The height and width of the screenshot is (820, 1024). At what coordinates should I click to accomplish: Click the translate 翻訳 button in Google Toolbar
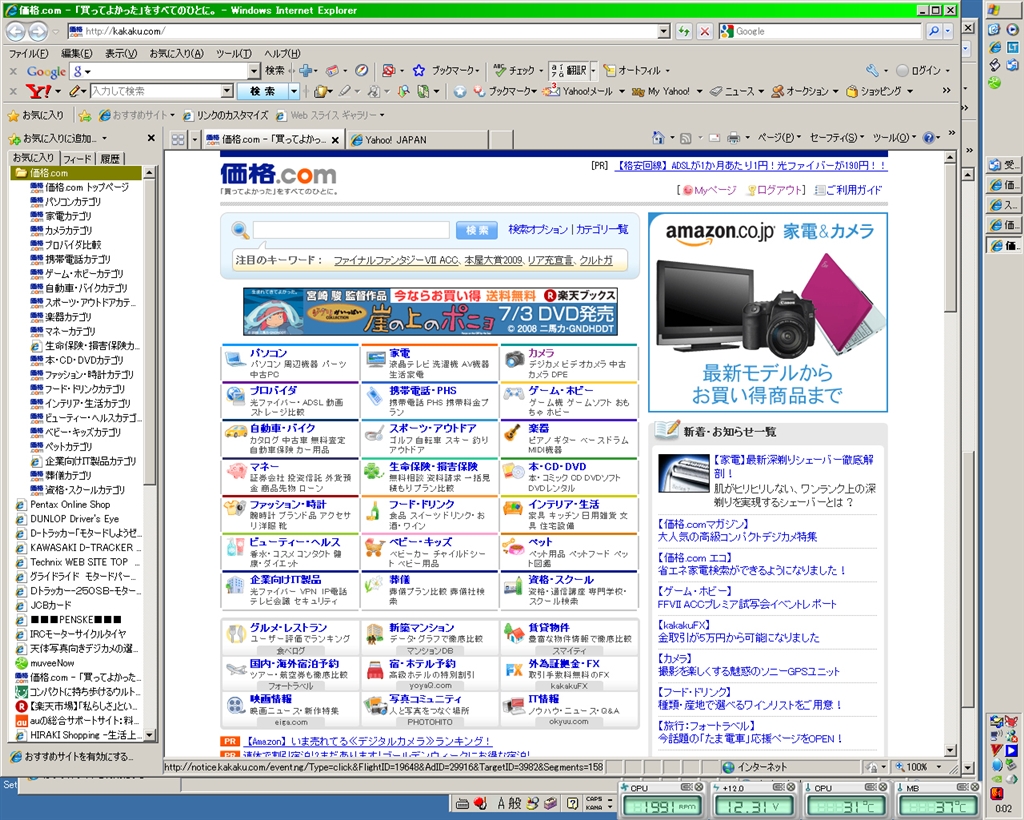569,71
